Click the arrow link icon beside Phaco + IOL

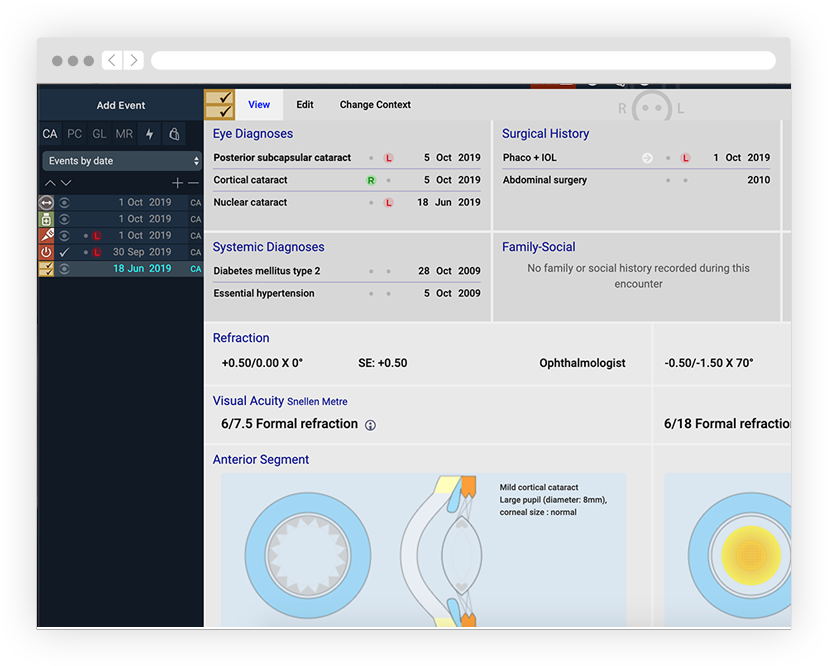coord(647,158)
